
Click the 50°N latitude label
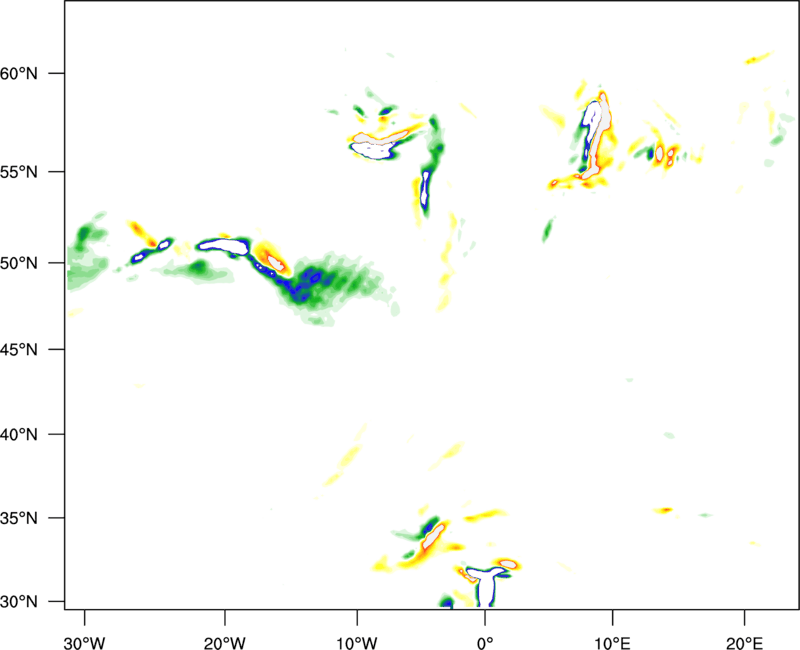(19, 263)
